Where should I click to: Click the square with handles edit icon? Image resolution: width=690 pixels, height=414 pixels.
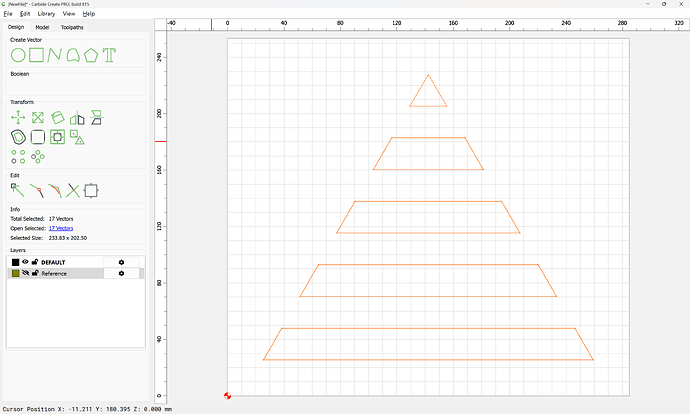(91, 191)
